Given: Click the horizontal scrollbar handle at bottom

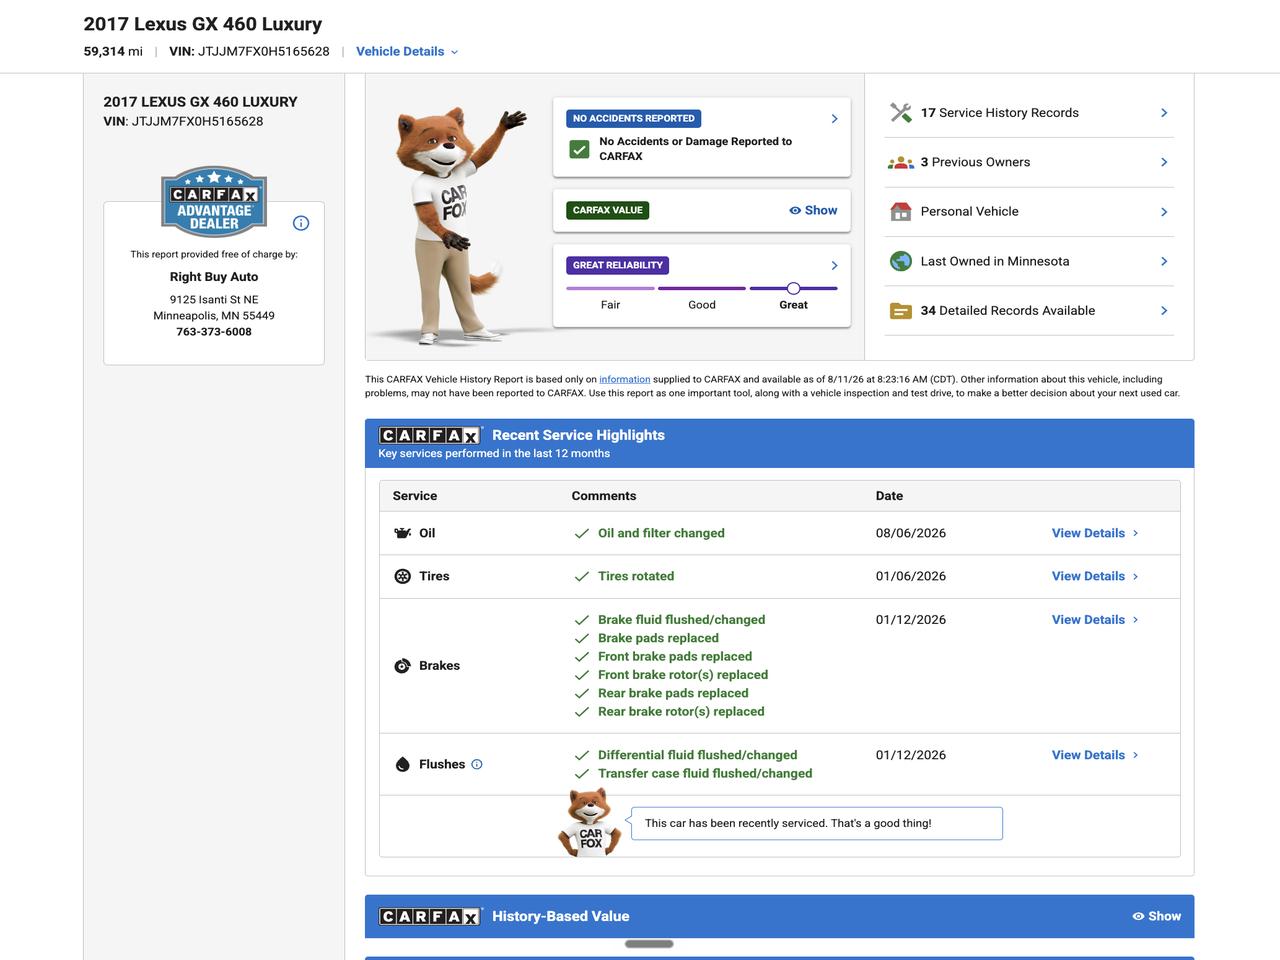Looking at the screenshot, I should click(649, 943).
